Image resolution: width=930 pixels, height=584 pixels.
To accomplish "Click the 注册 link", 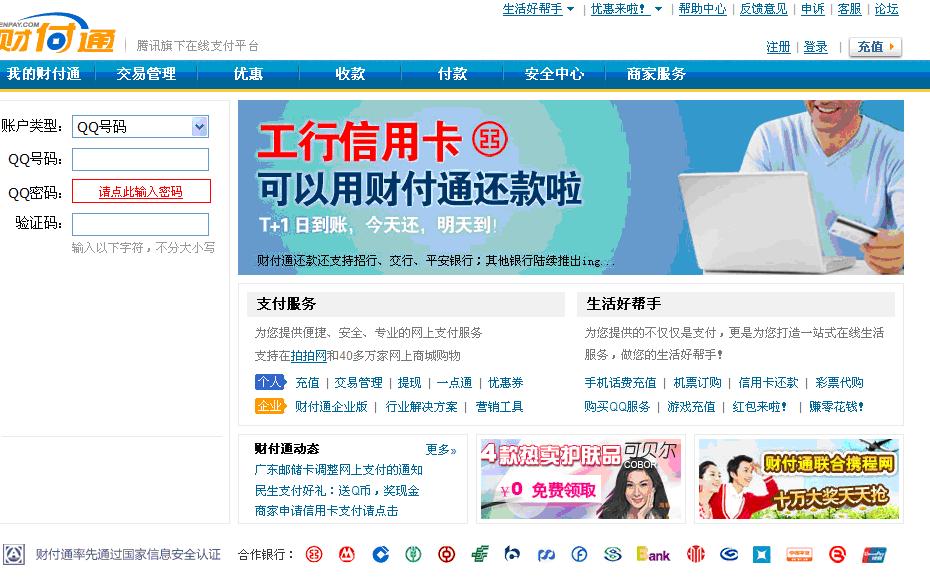I will 778,47.
